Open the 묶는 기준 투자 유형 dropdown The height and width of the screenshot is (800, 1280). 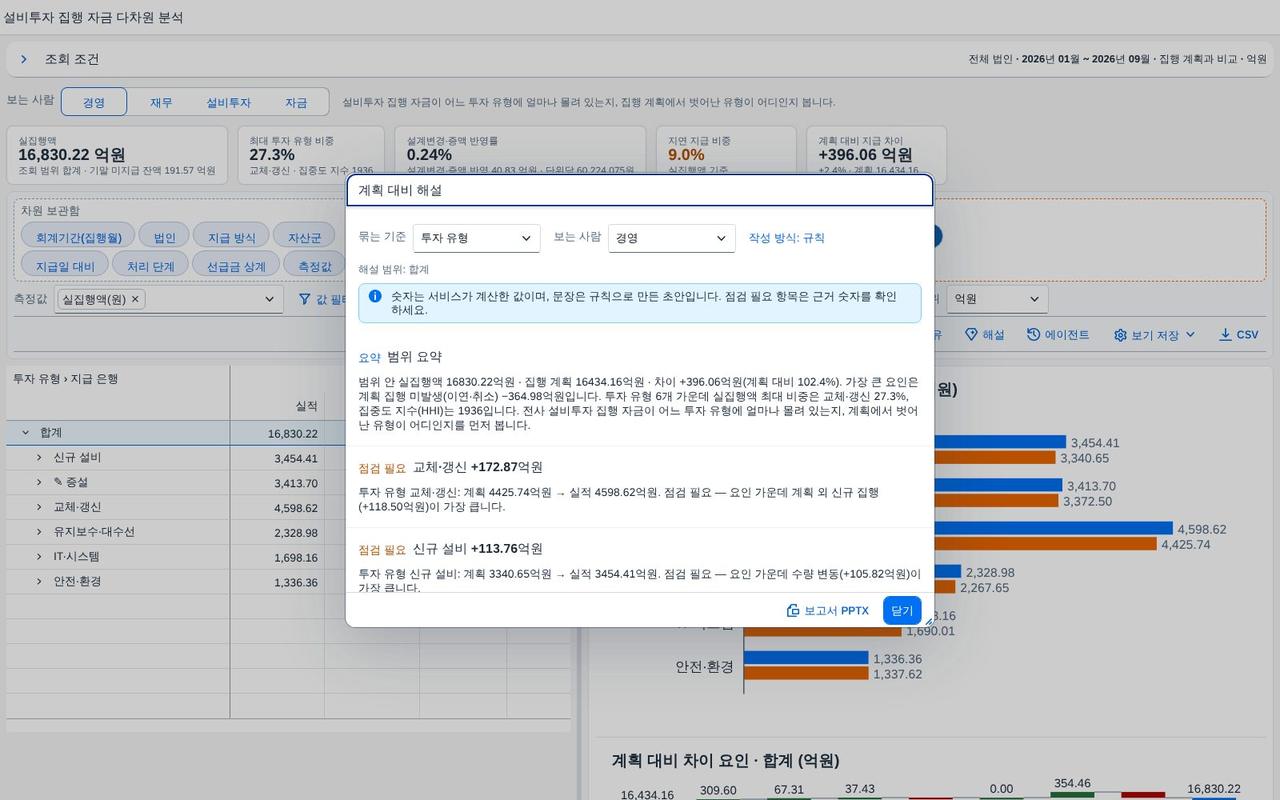point(476,238)
